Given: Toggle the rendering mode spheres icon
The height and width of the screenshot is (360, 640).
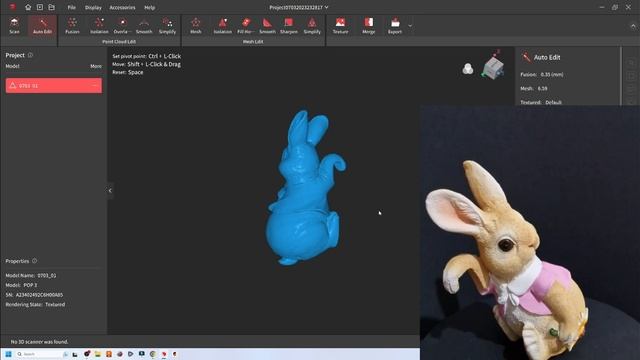Looking at the screenshot, I should [468, 69].
